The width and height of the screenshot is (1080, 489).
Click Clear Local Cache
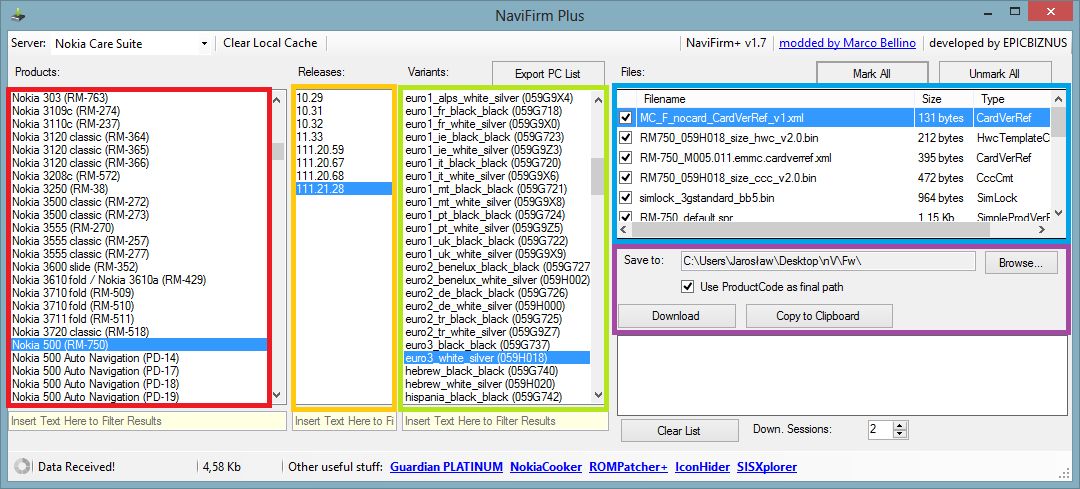pyautogui.click(x=270, y=43)
